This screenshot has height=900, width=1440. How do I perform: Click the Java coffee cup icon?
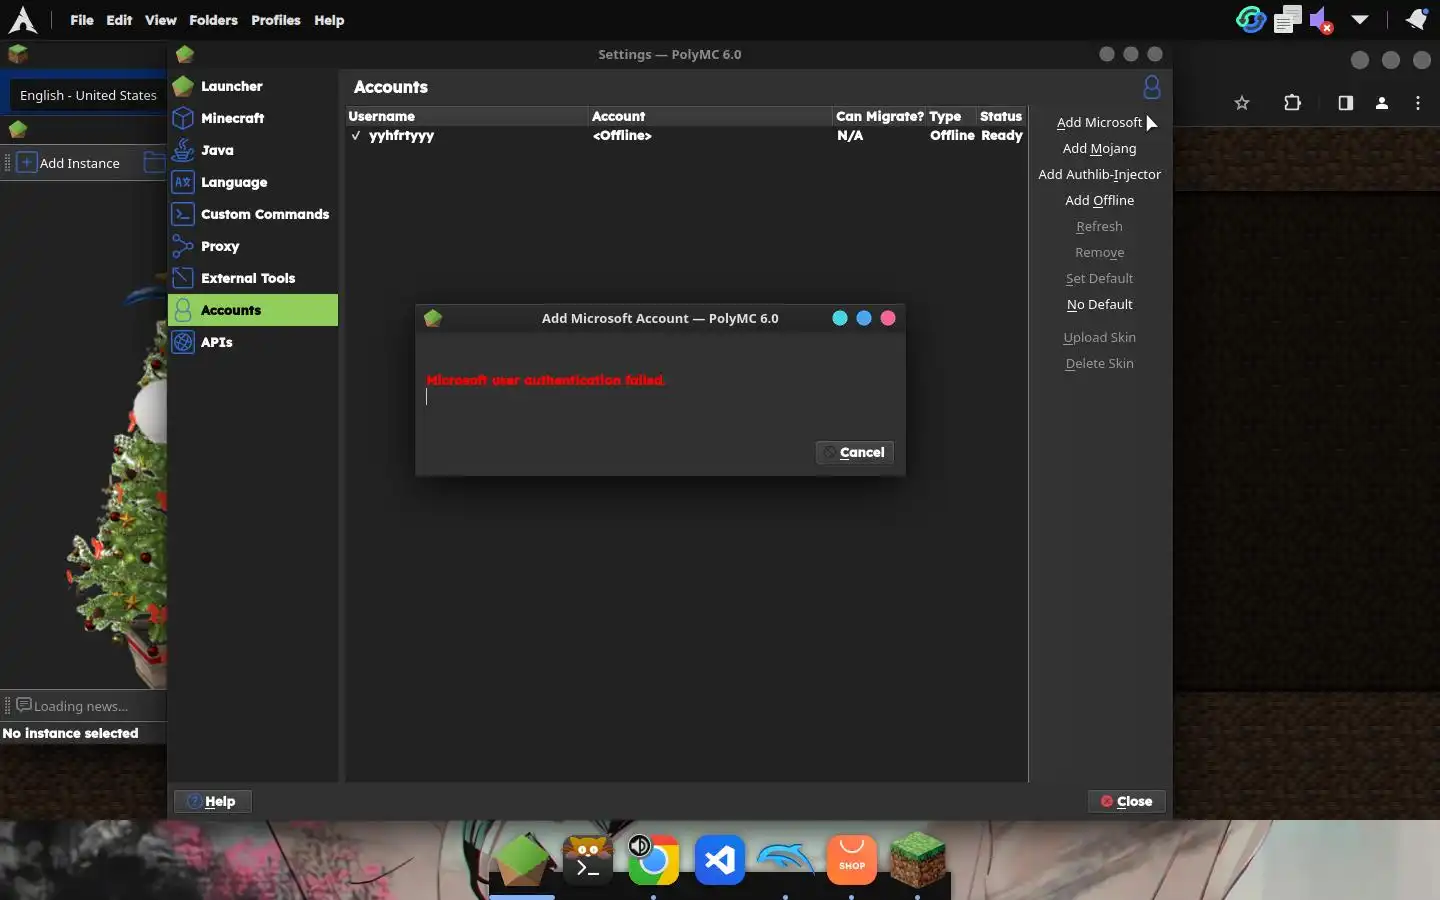click(x=183, y=150)
